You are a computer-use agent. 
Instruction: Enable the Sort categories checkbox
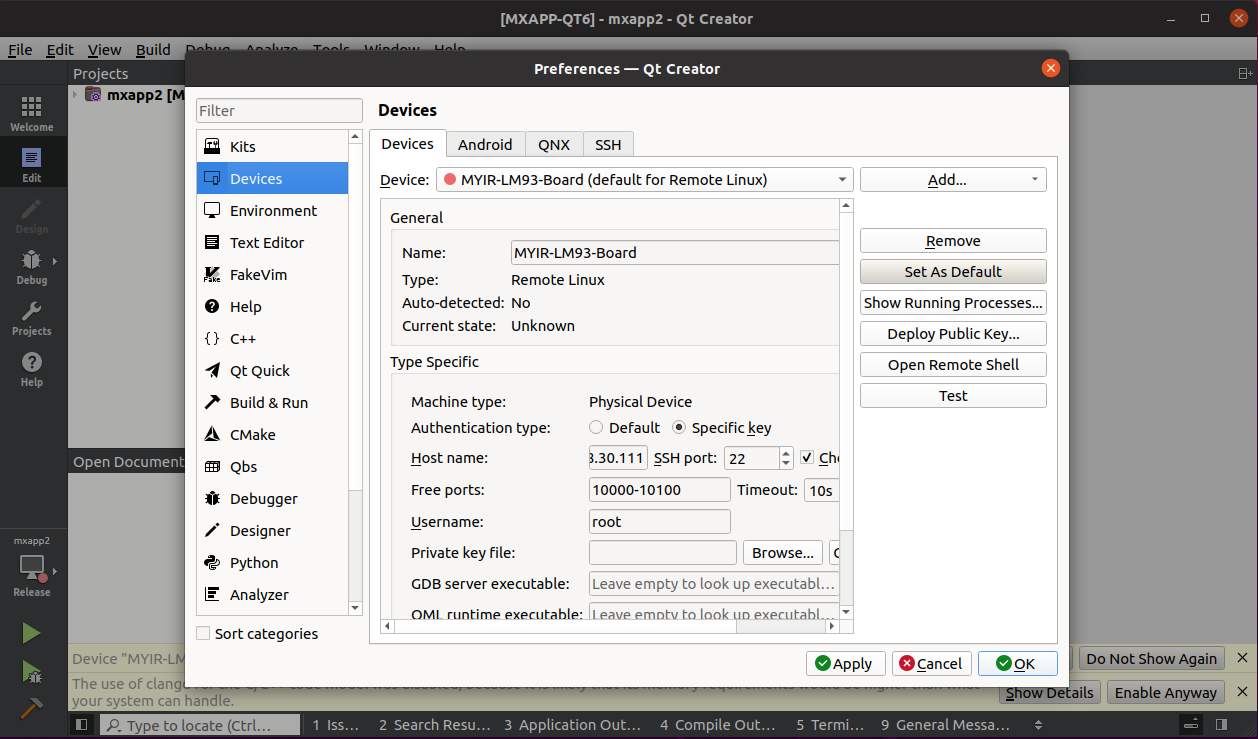point(204,633)
